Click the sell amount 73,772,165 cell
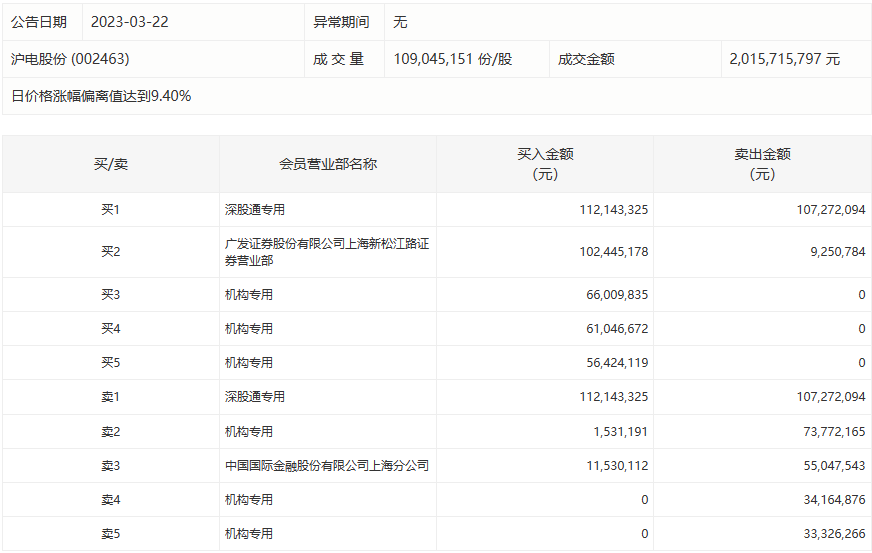 831,431
